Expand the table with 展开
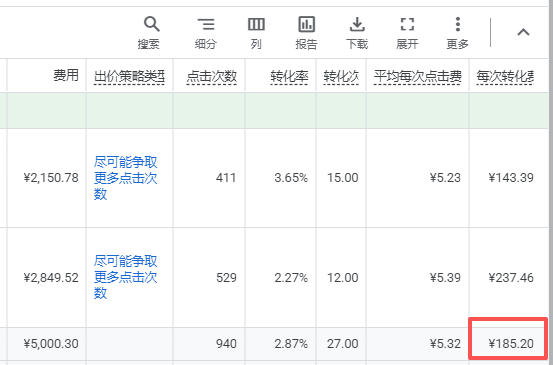The image size is (553, 365). tap(407, 33)
